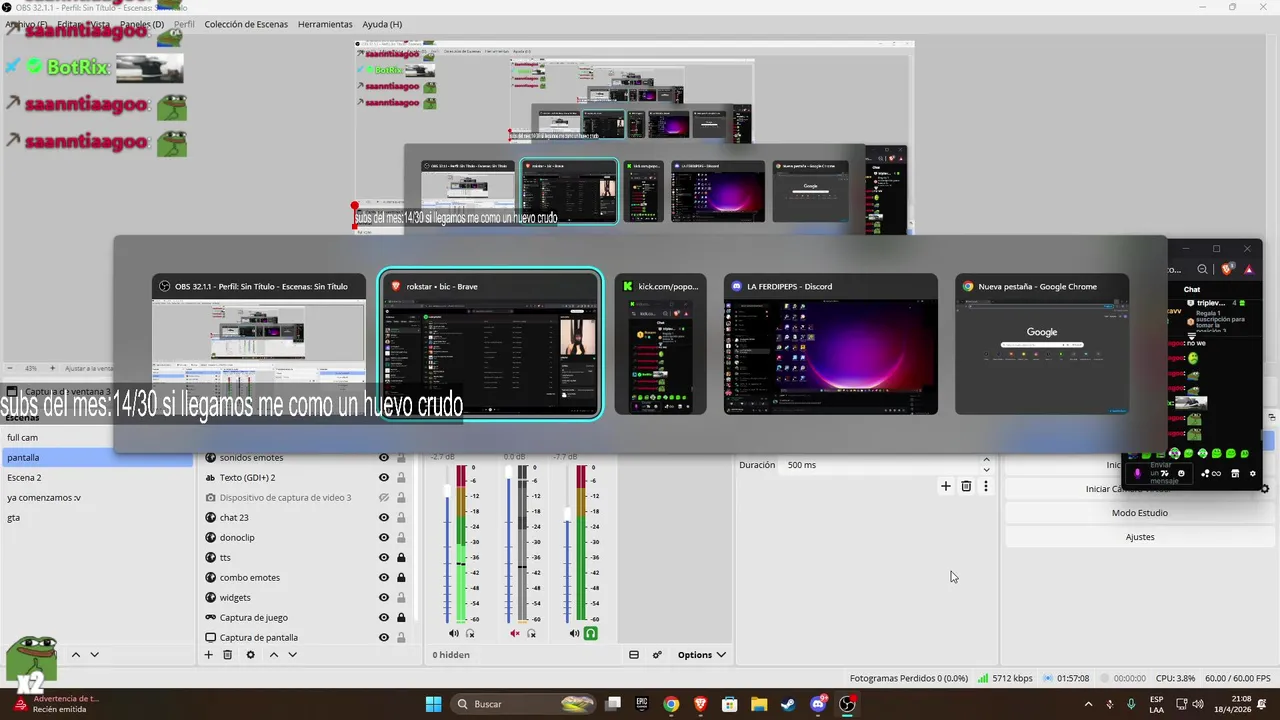Screen dimensions: 1280x720
Task: Unlock the Captura de juego source
Action: pyautogui.click(x=401, y=617)
